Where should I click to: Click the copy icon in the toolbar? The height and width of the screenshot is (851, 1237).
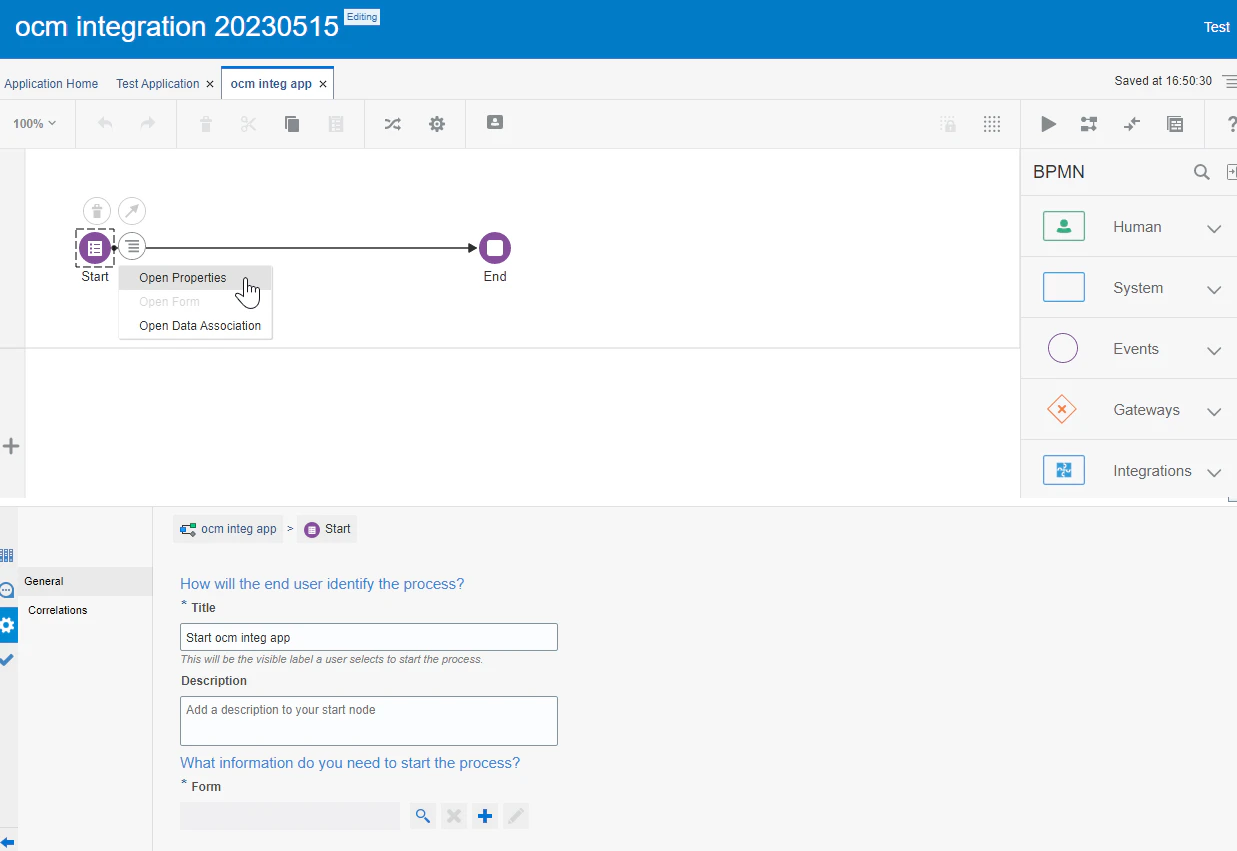[292, 124]
